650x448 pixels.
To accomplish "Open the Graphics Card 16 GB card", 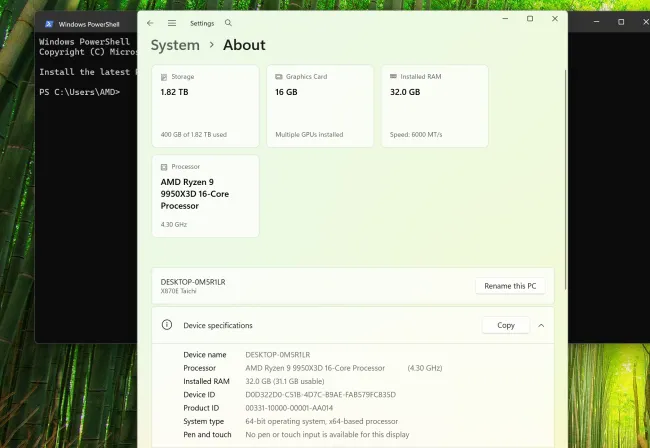I will pyautogui.click(x=319, y=105).
